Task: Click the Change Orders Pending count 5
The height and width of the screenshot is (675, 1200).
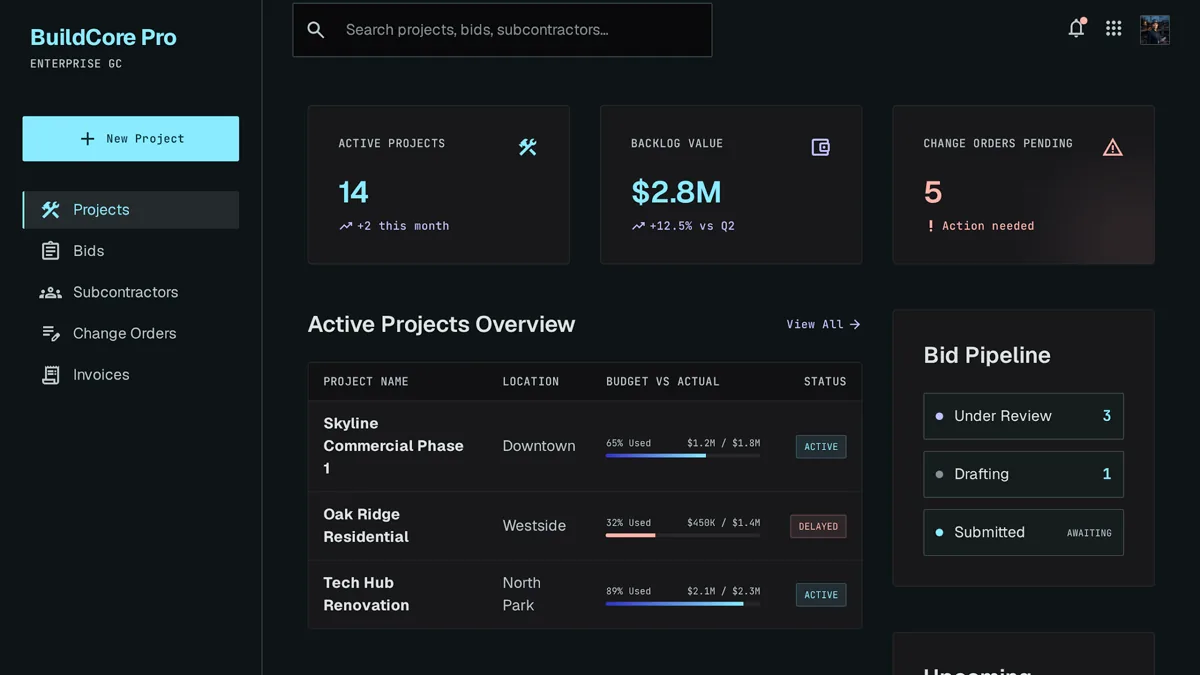Action: point(933,192)
